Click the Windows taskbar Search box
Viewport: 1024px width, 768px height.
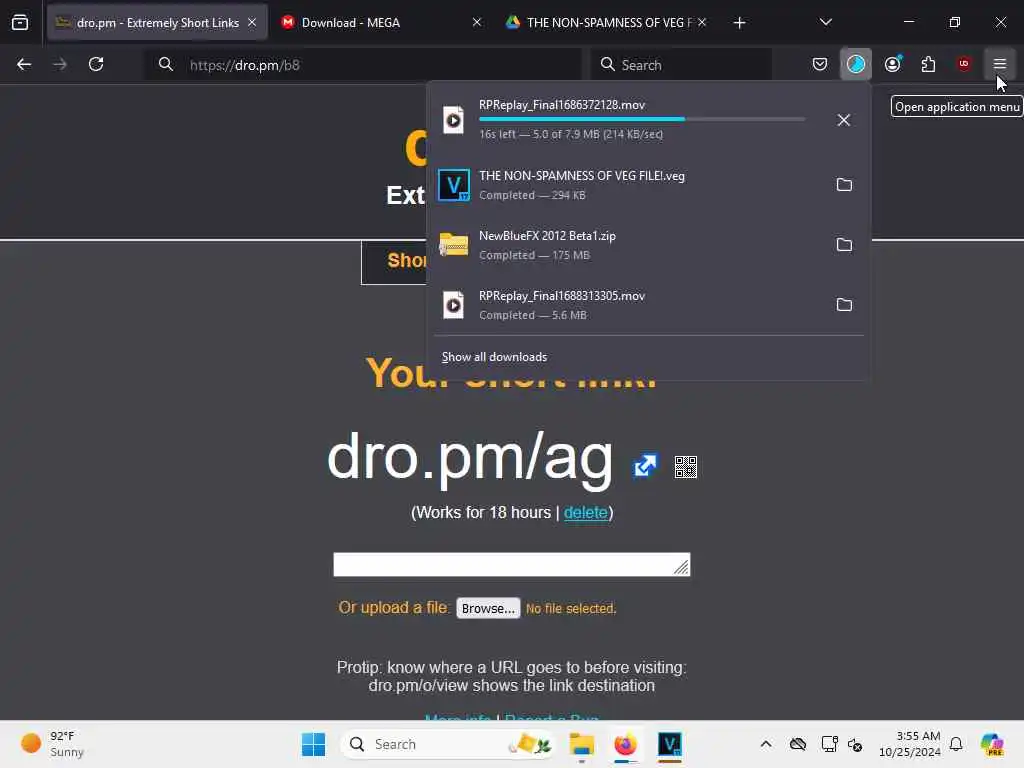448,744
